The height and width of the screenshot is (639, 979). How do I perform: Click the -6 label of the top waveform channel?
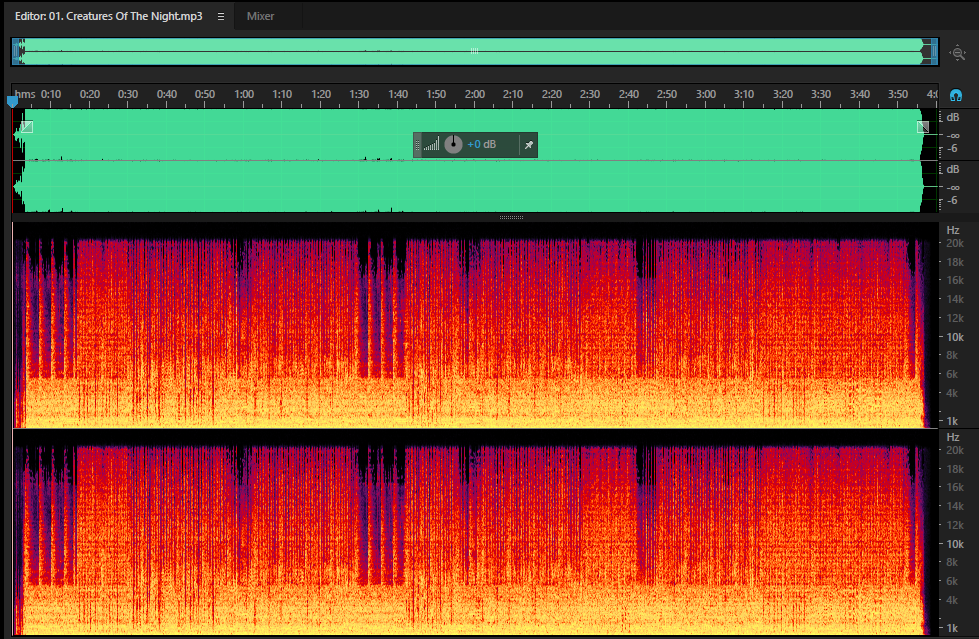click(952, 149)
